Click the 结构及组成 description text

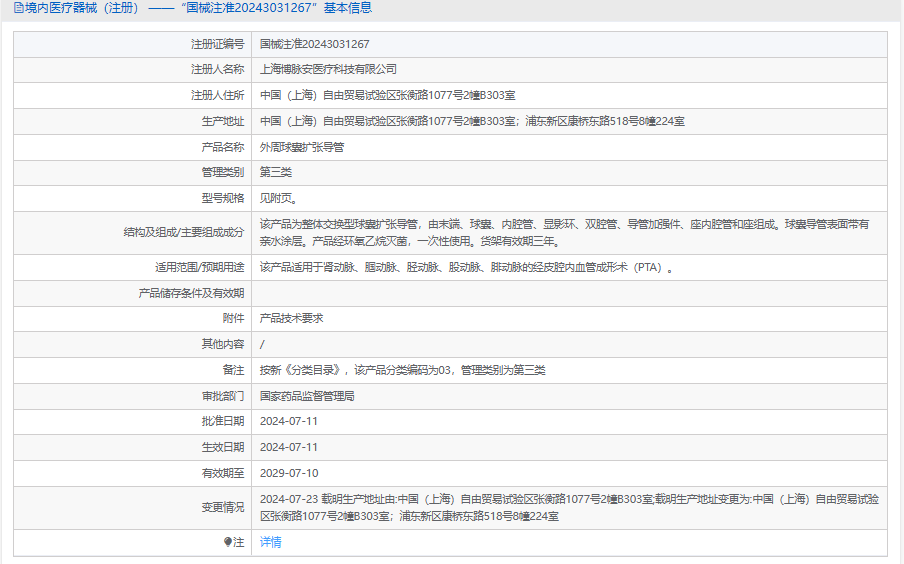point(564,233)
